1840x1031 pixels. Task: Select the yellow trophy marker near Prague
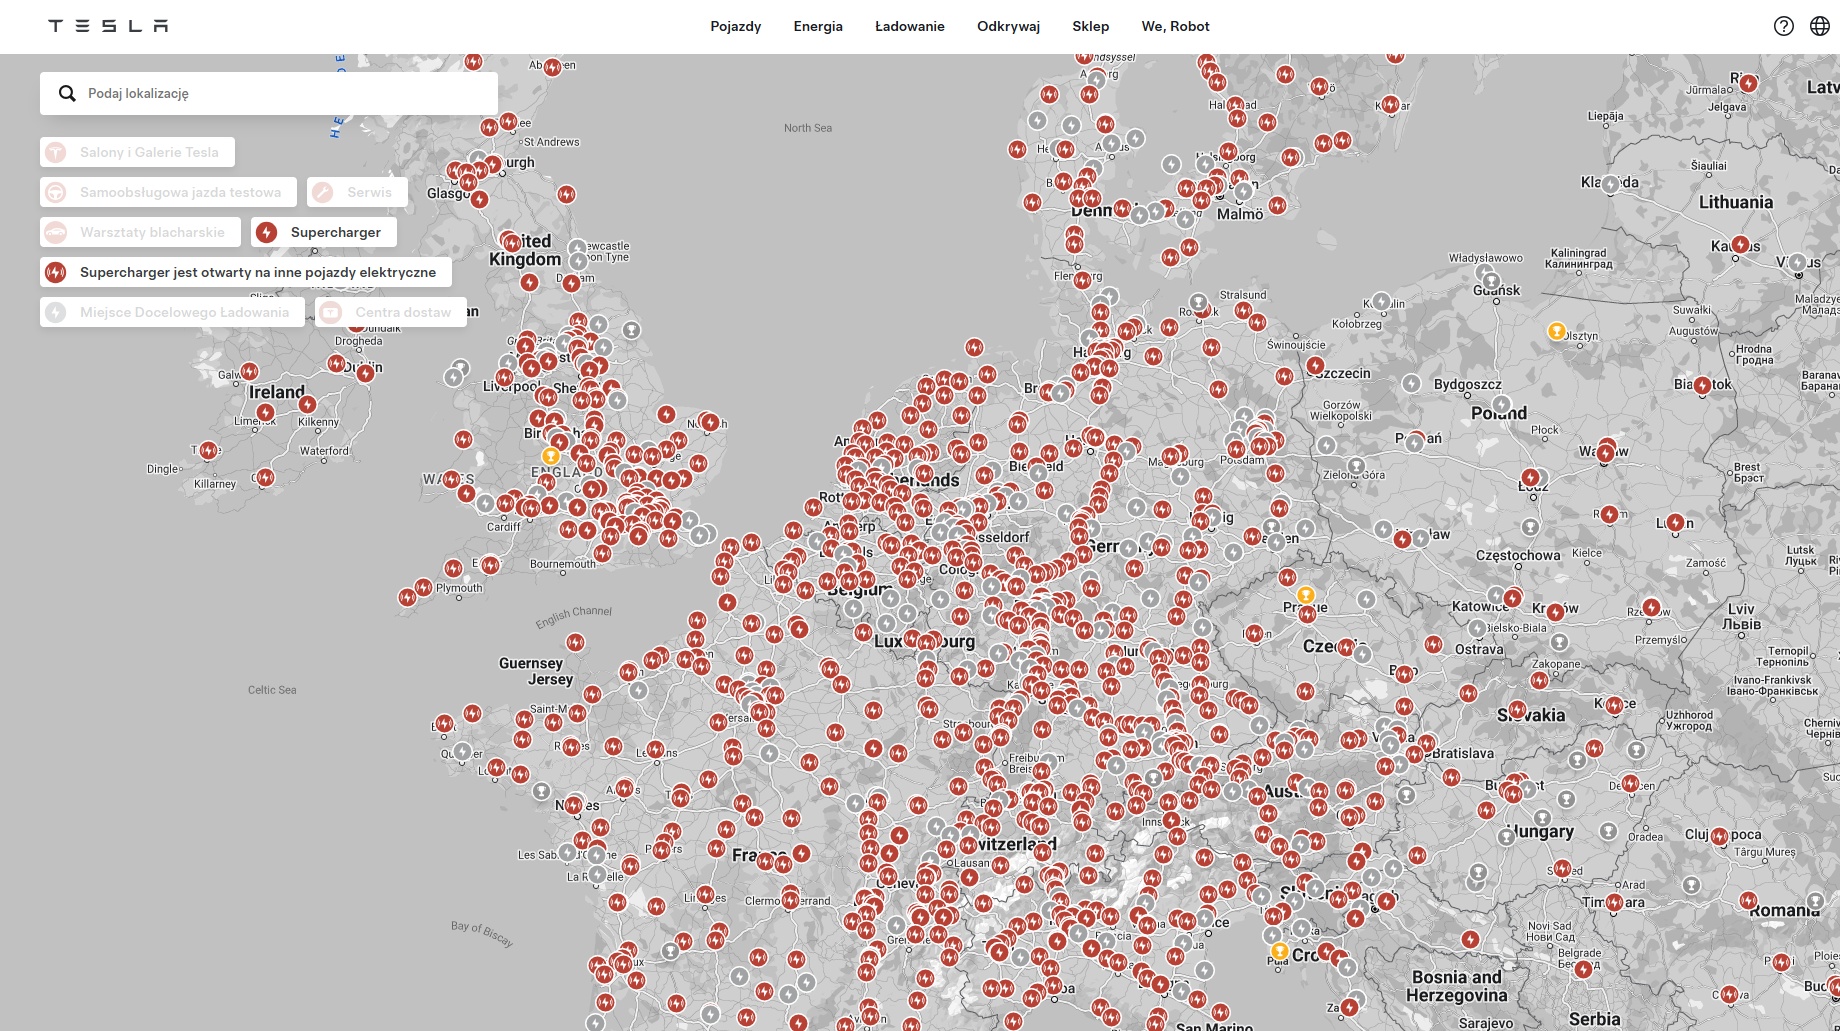click(x=1305, y=596)
